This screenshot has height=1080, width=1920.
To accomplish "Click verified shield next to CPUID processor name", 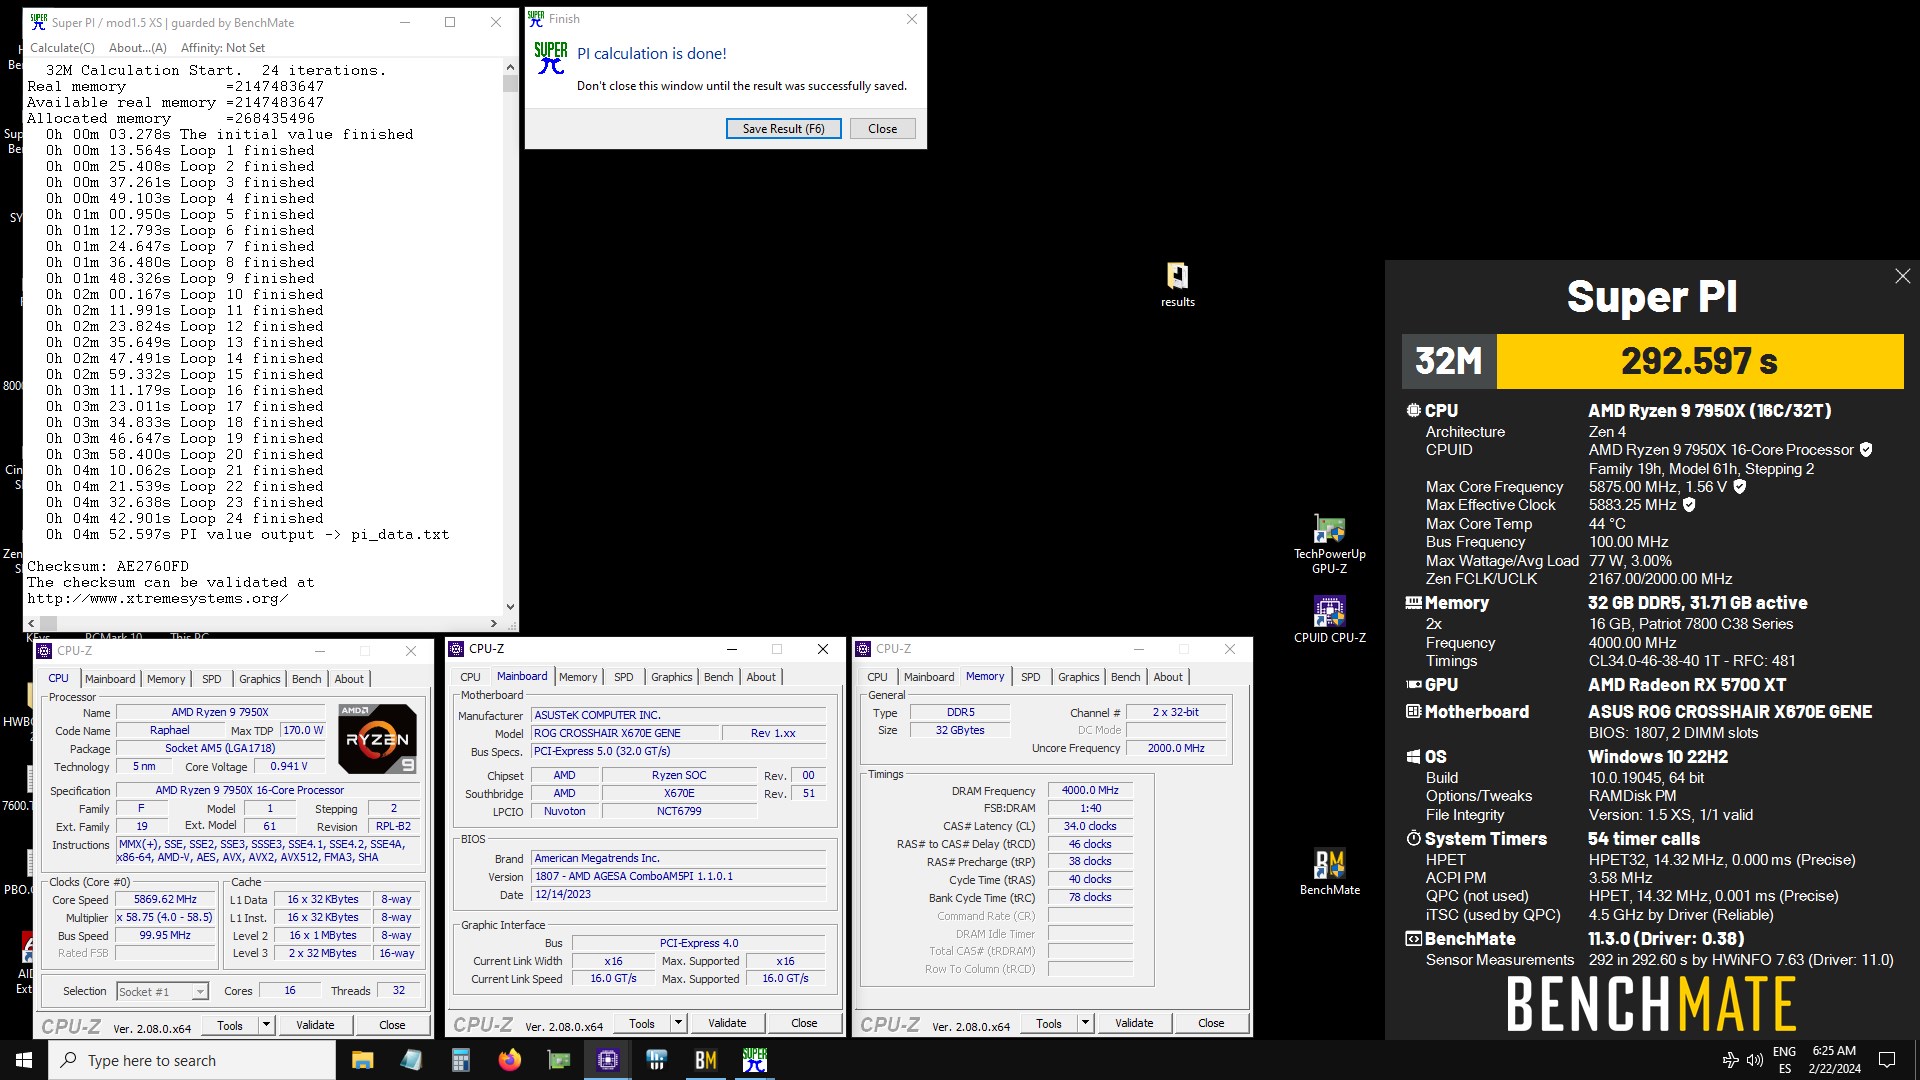I will (1866, 450).
